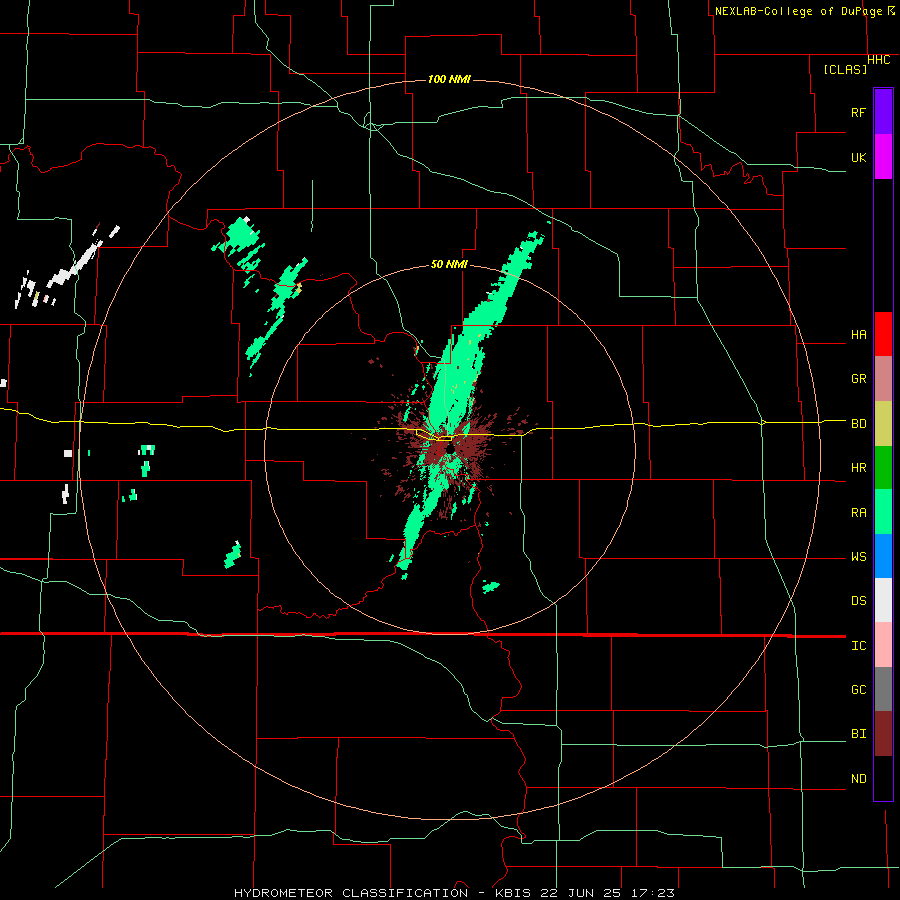Viewport: 900px width, 900px height.
Task: Click the WS legend label
Action: coord(858,556)
